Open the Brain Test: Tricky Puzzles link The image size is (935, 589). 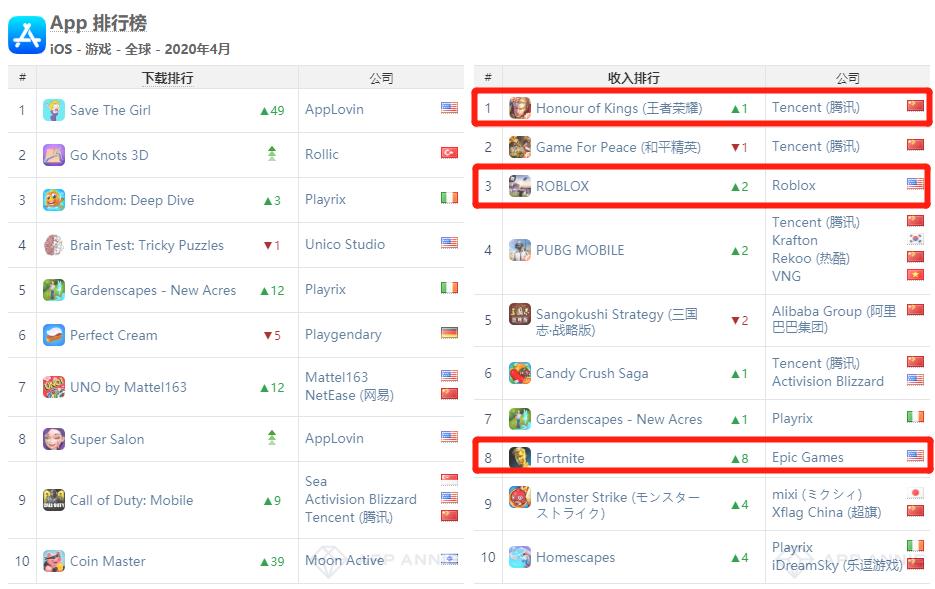click(x=146, y=245)
